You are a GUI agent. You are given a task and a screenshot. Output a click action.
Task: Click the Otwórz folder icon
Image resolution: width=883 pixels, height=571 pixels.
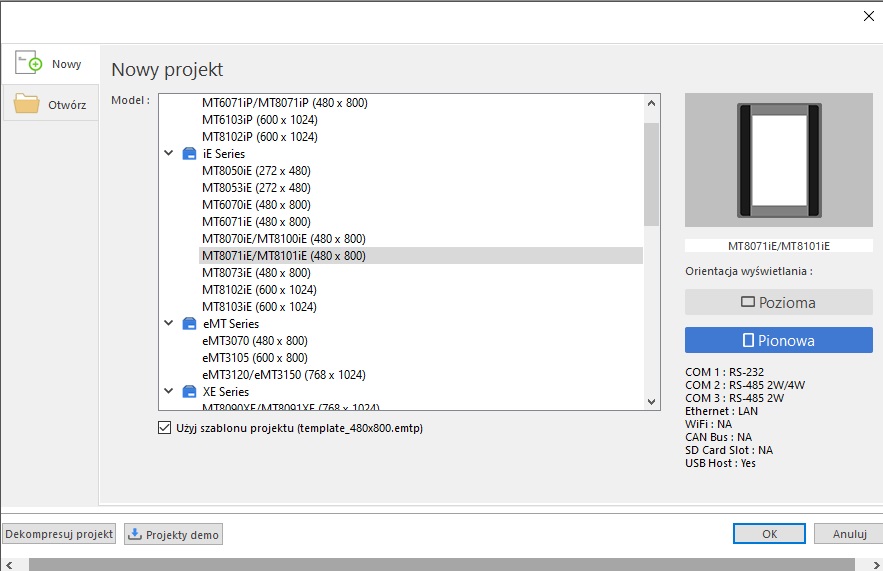pos(26,104)
